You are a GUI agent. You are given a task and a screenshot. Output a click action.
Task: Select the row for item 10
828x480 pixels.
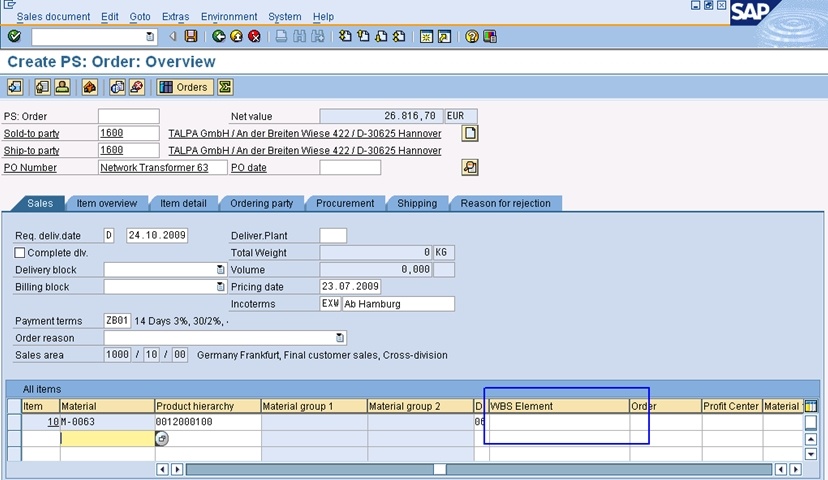tap(13, 423)
